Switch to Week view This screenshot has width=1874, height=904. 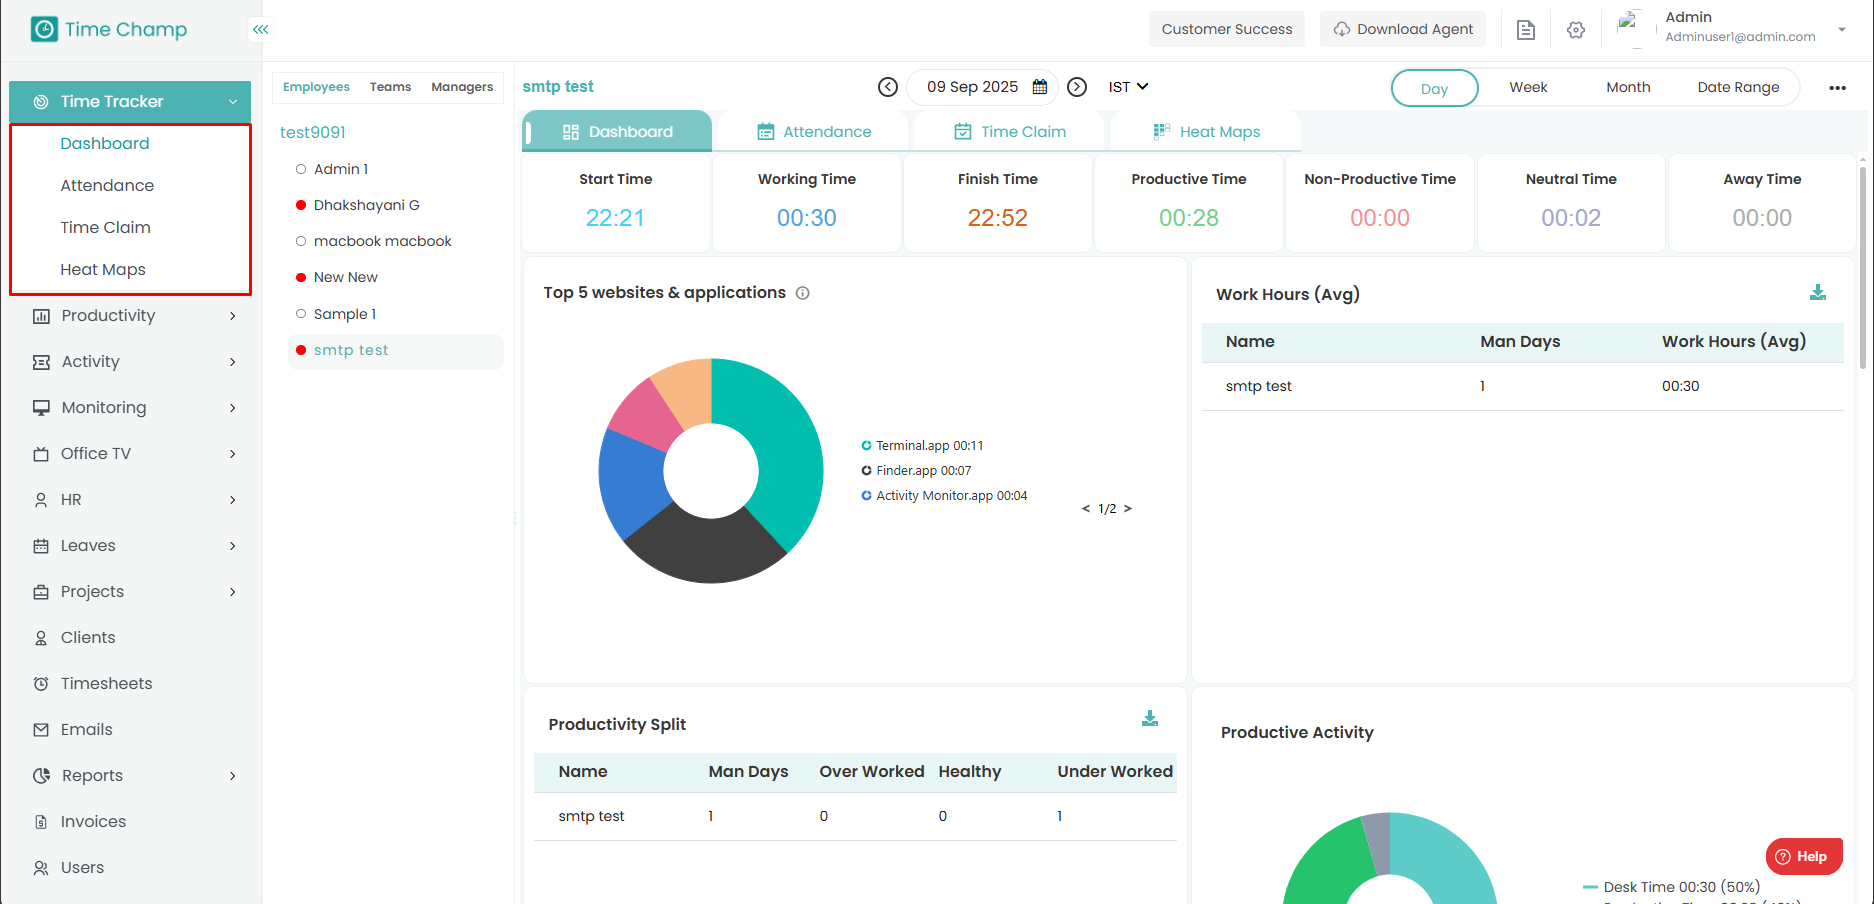1527,88
